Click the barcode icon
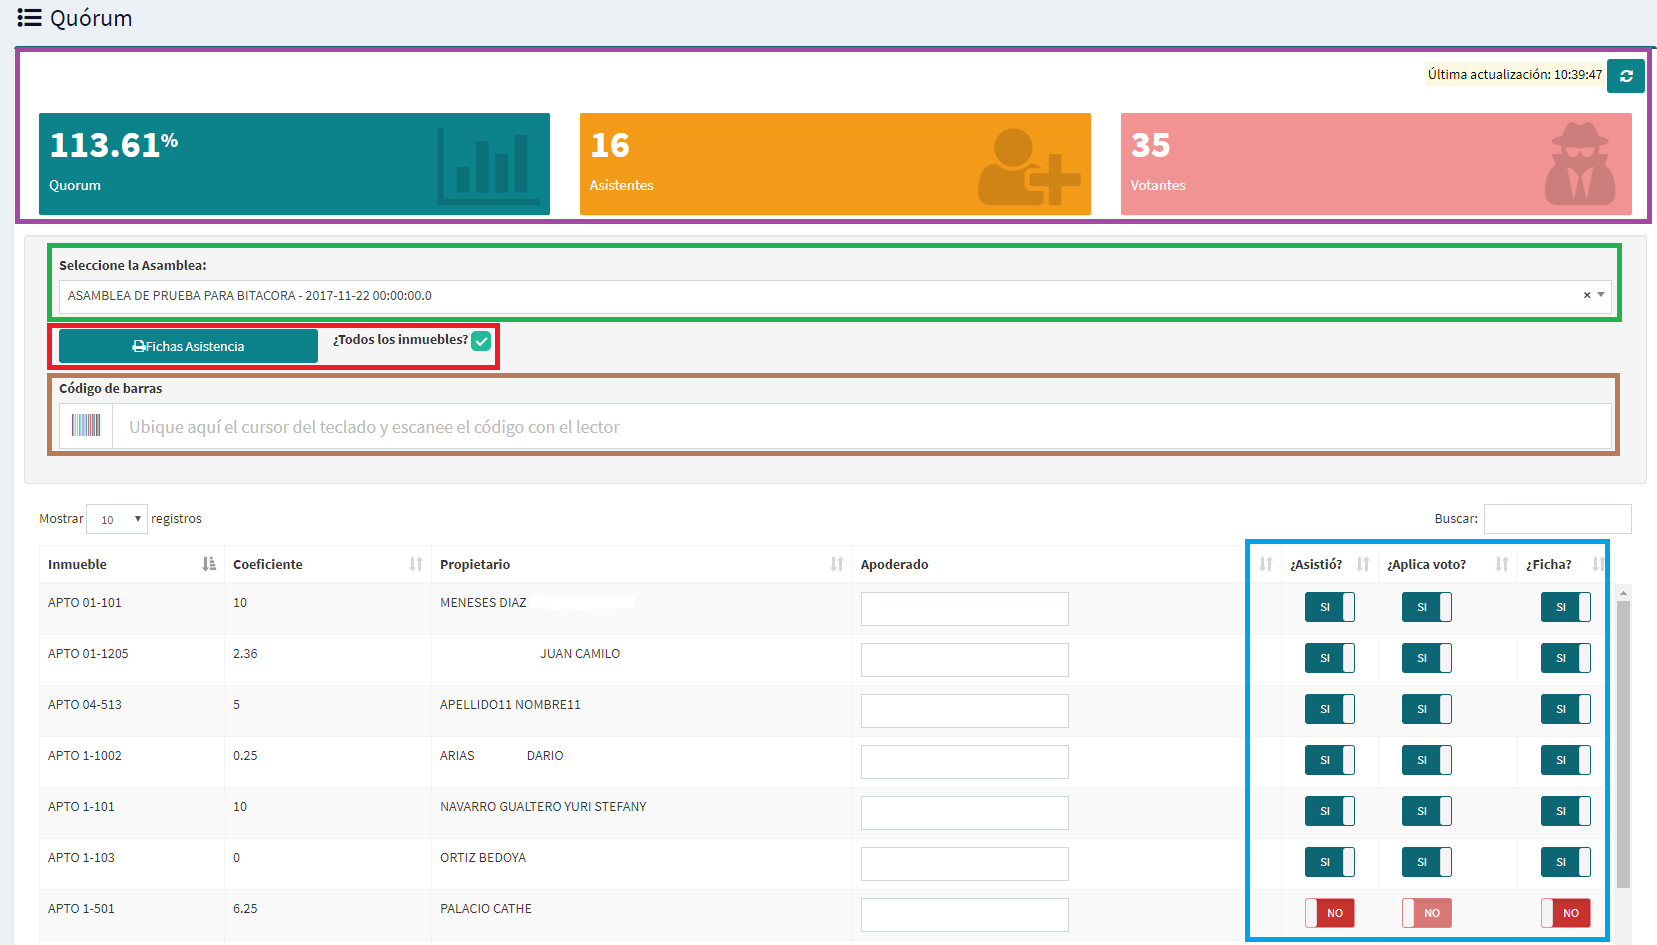The image size is (1657, 945). point(86,426)
